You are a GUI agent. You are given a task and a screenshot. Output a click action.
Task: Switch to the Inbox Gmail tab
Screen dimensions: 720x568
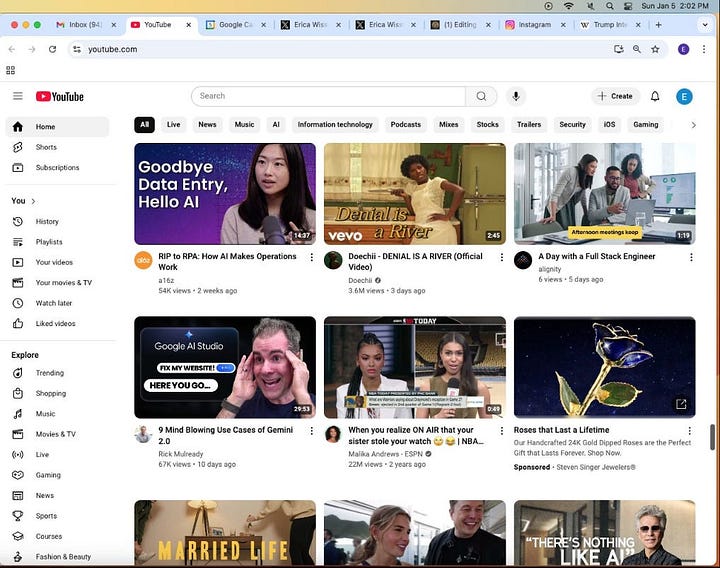pos(85,25)
